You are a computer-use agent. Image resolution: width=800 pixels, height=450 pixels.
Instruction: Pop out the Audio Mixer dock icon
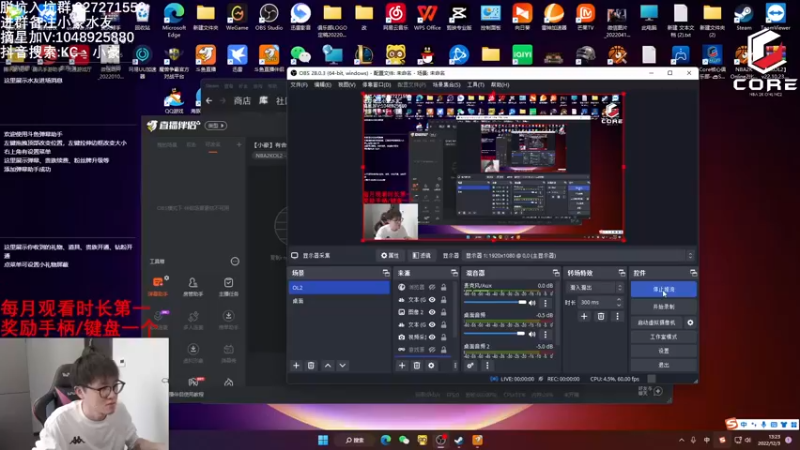tap(556, 273)
